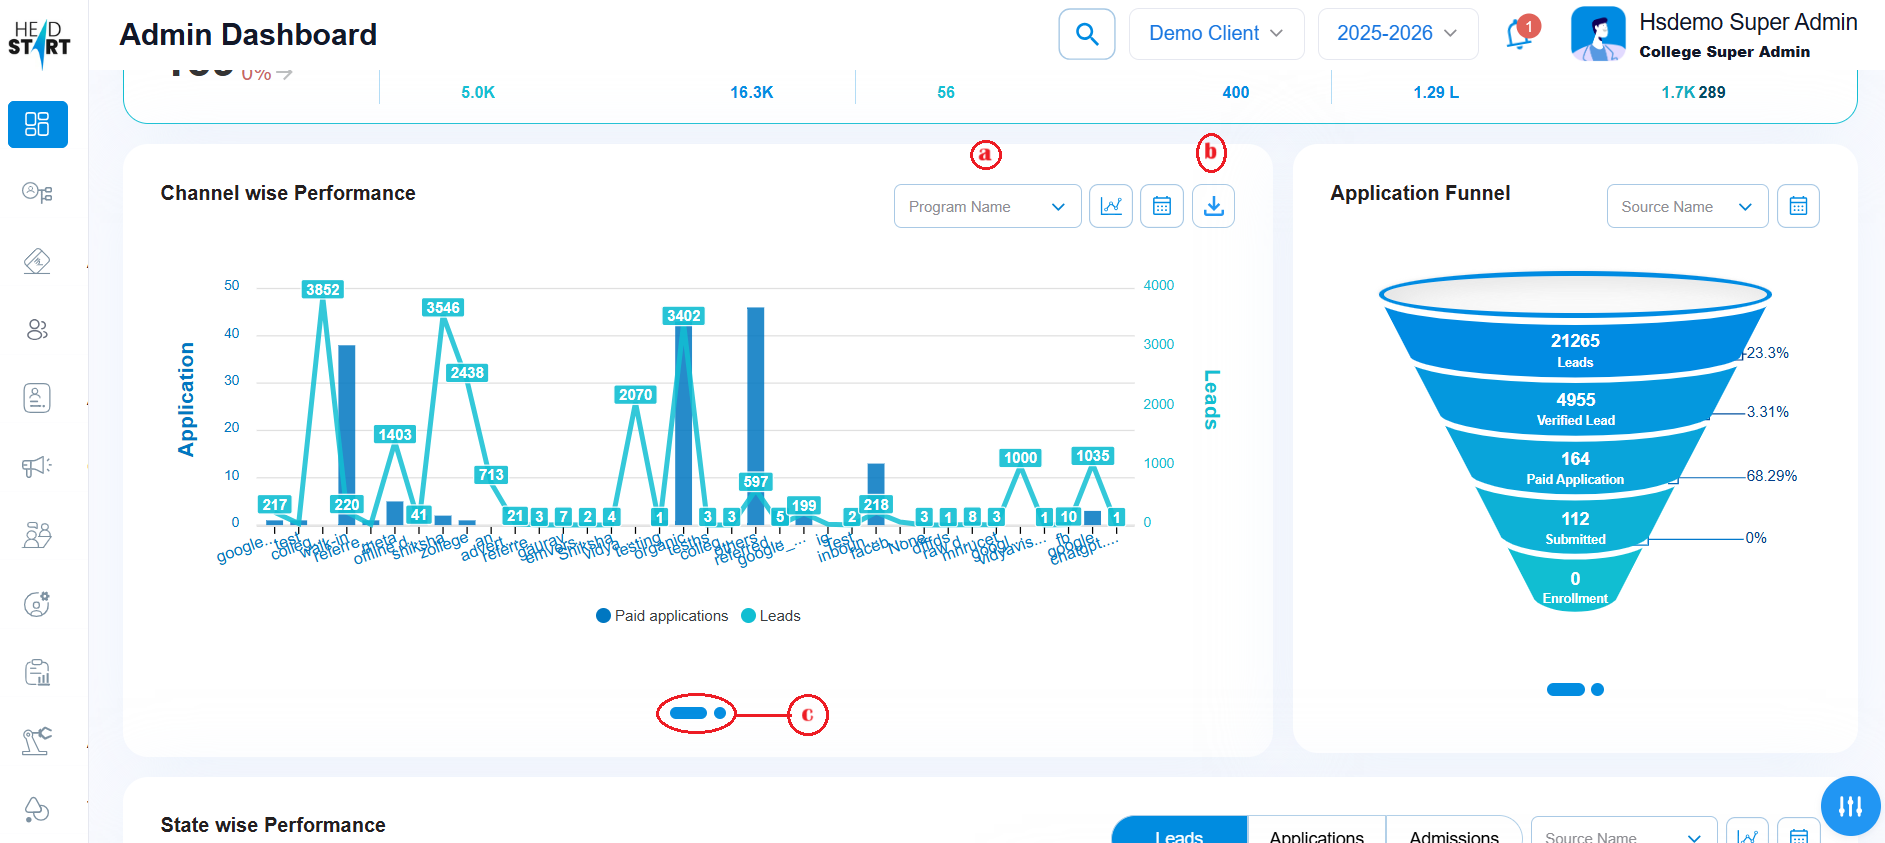This screenshot has width=1885, height=843.
Task: Open the megaphone campaigns sidebar icon
Action: (38, 466)
